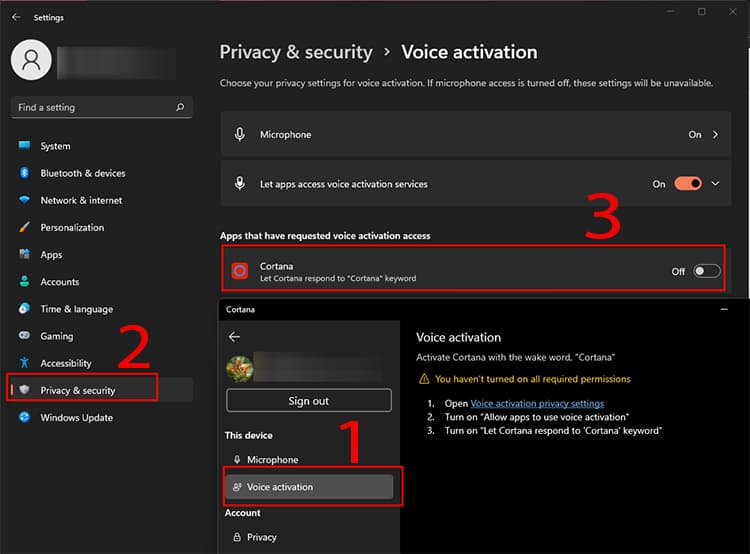Open Privacy under Cortana Account
750x554 pixels.
[309, 537]
